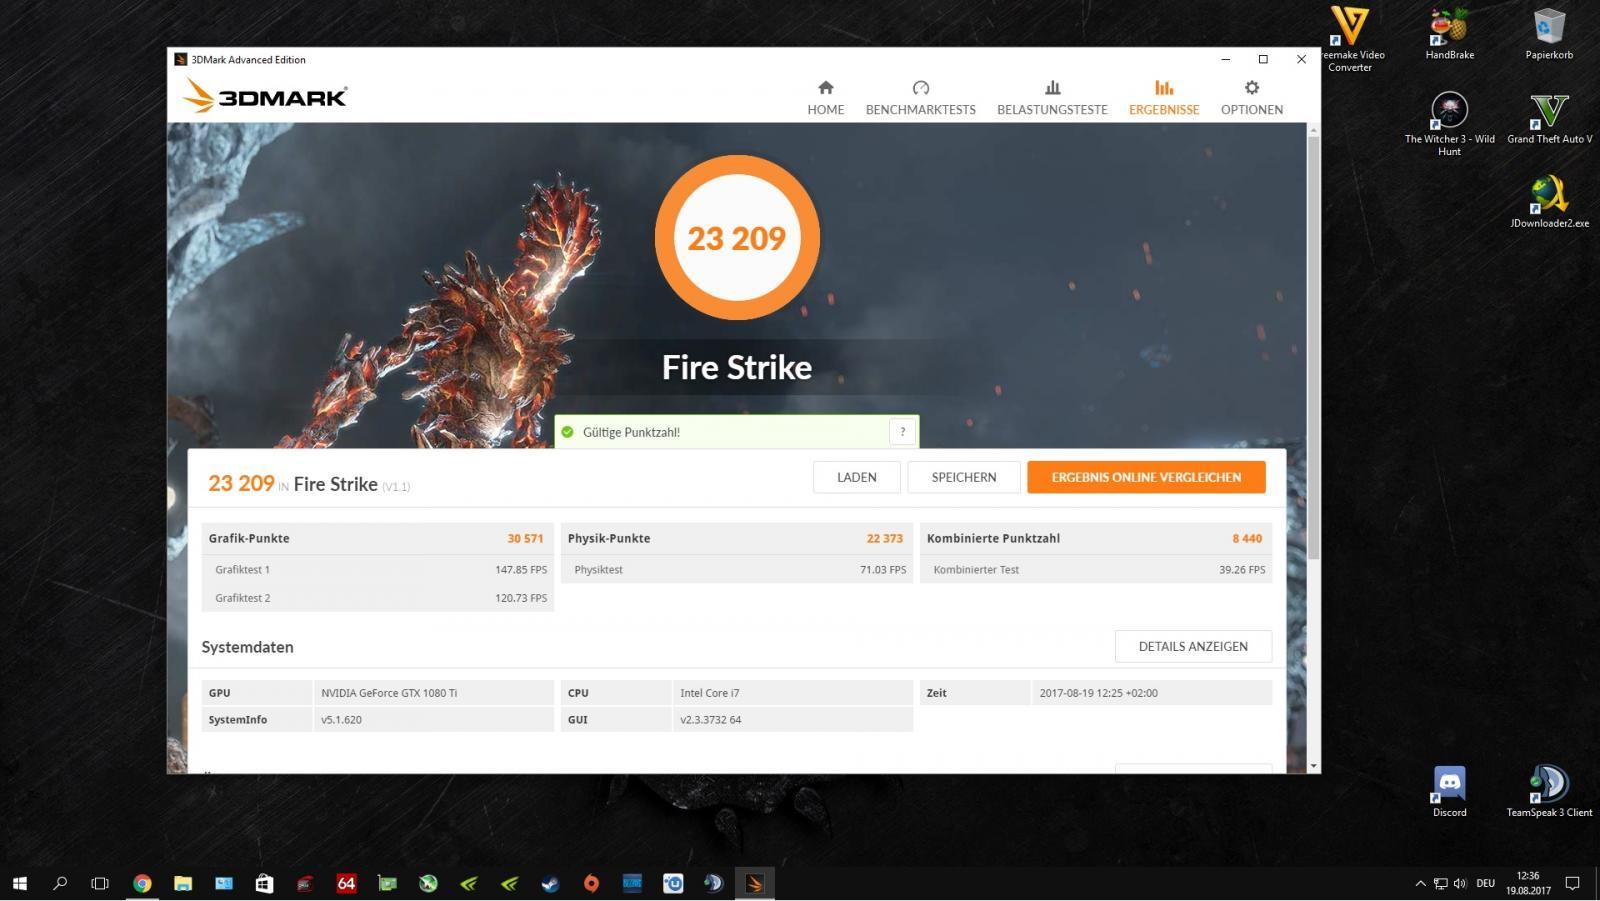Screen dimensions: 1600x901
Task: Open Google Chrome from the taskbar
Action: pos(142,883)
